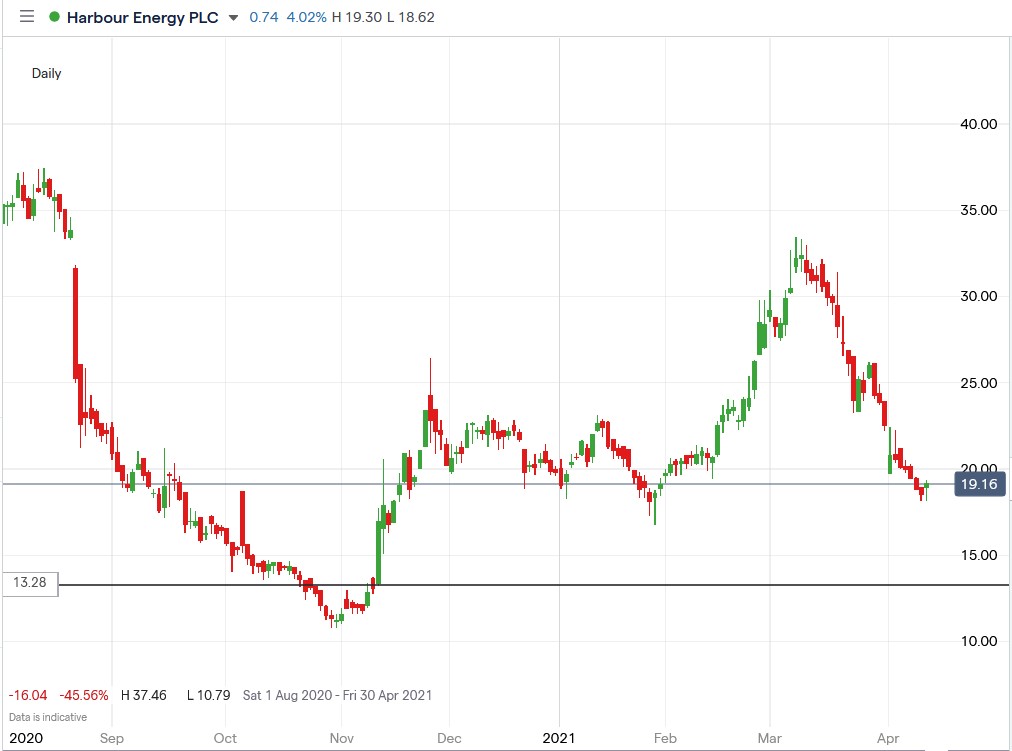Open the hamburger menu icon
The height and width of the screenshot is (751, 1012).
pyautogui.click(x=26, y=16)
